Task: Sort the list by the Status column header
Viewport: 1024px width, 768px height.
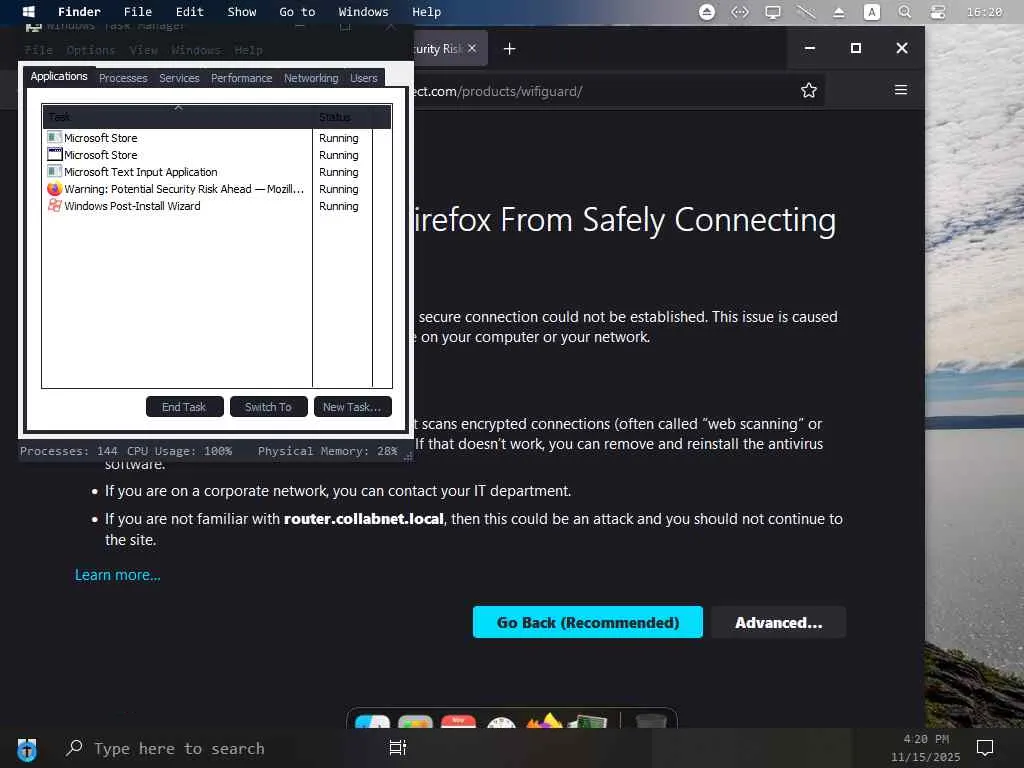Action: (342, 117)
